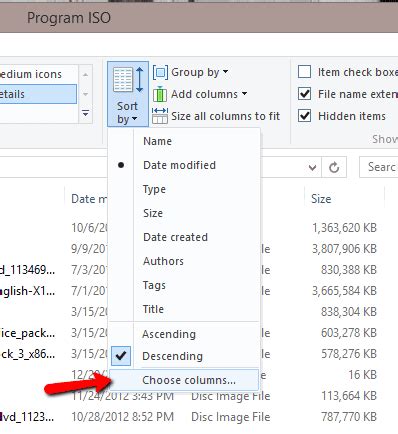Click the Add columns icon

pos(160,94)
